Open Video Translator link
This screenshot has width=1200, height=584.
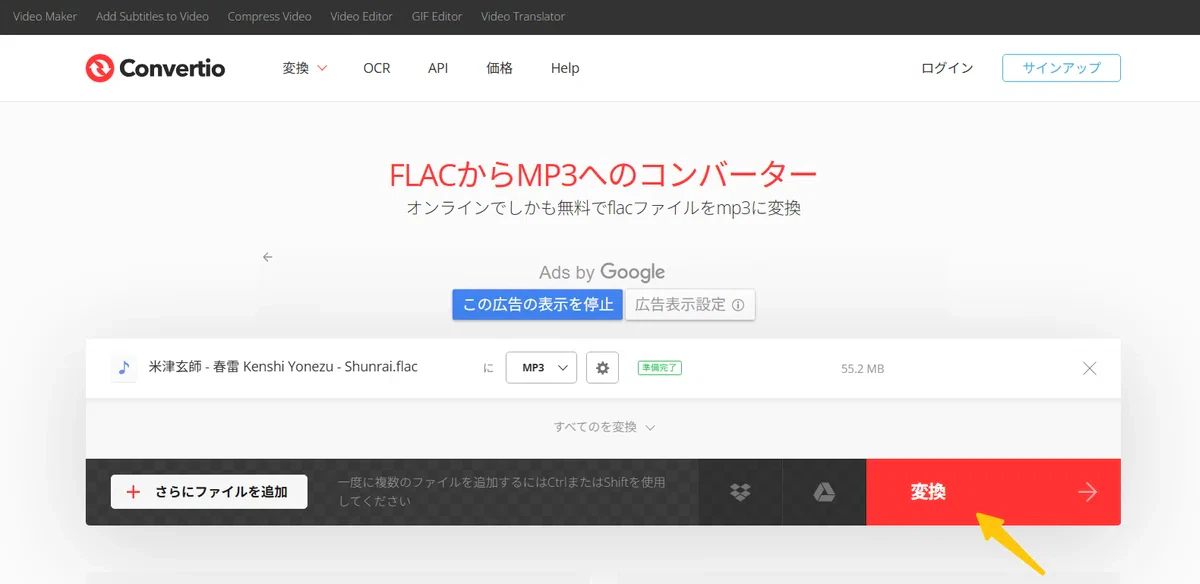[523, 17]
